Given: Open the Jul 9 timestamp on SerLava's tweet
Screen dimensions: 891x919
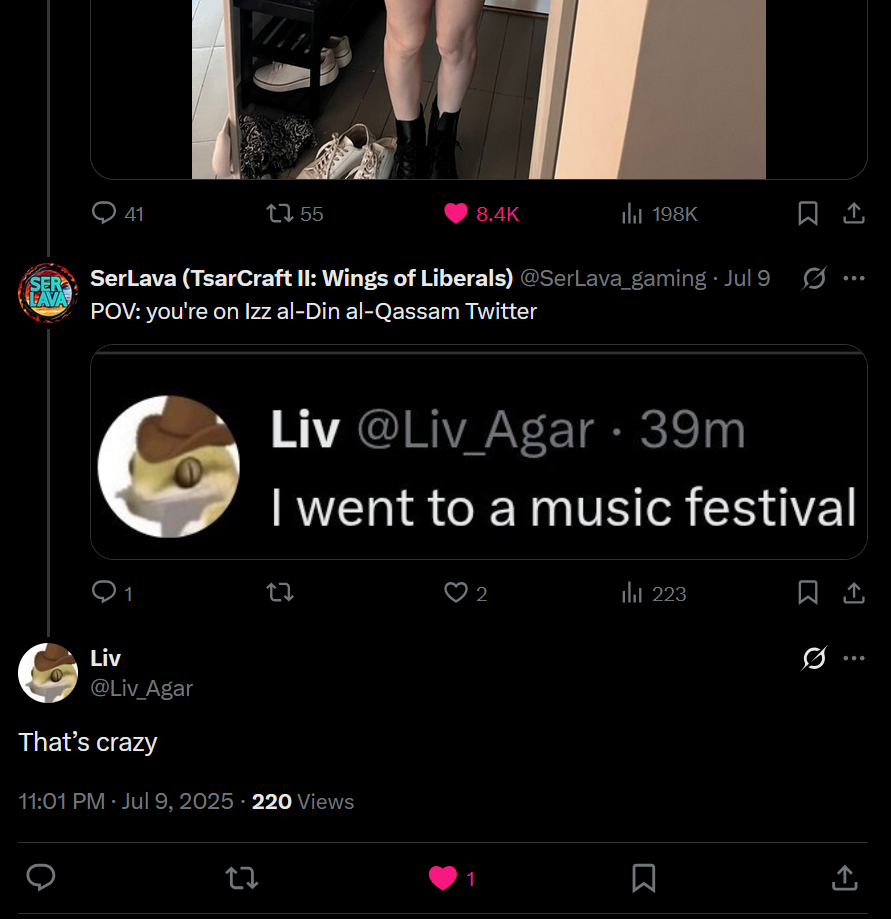Looking at the screenshot, I should [x=747, y=278].
